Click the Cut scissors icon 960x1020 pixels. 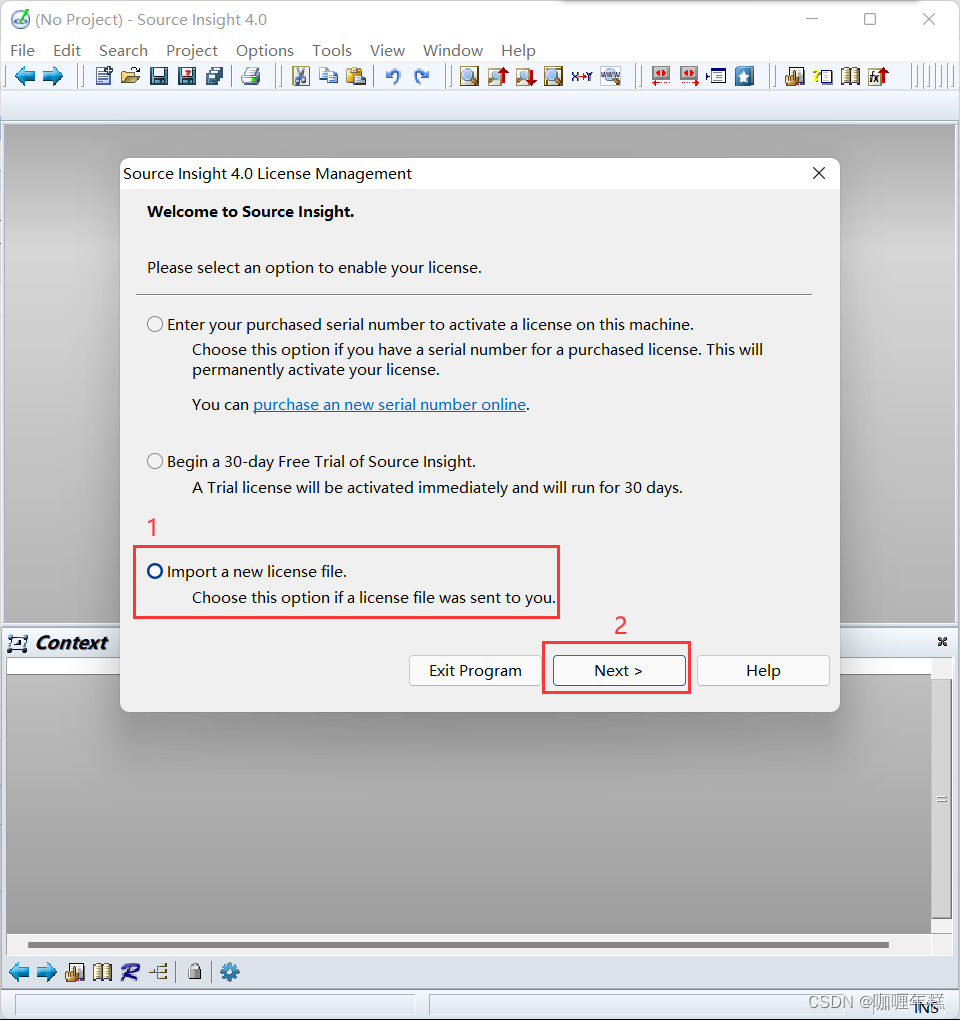300,76
